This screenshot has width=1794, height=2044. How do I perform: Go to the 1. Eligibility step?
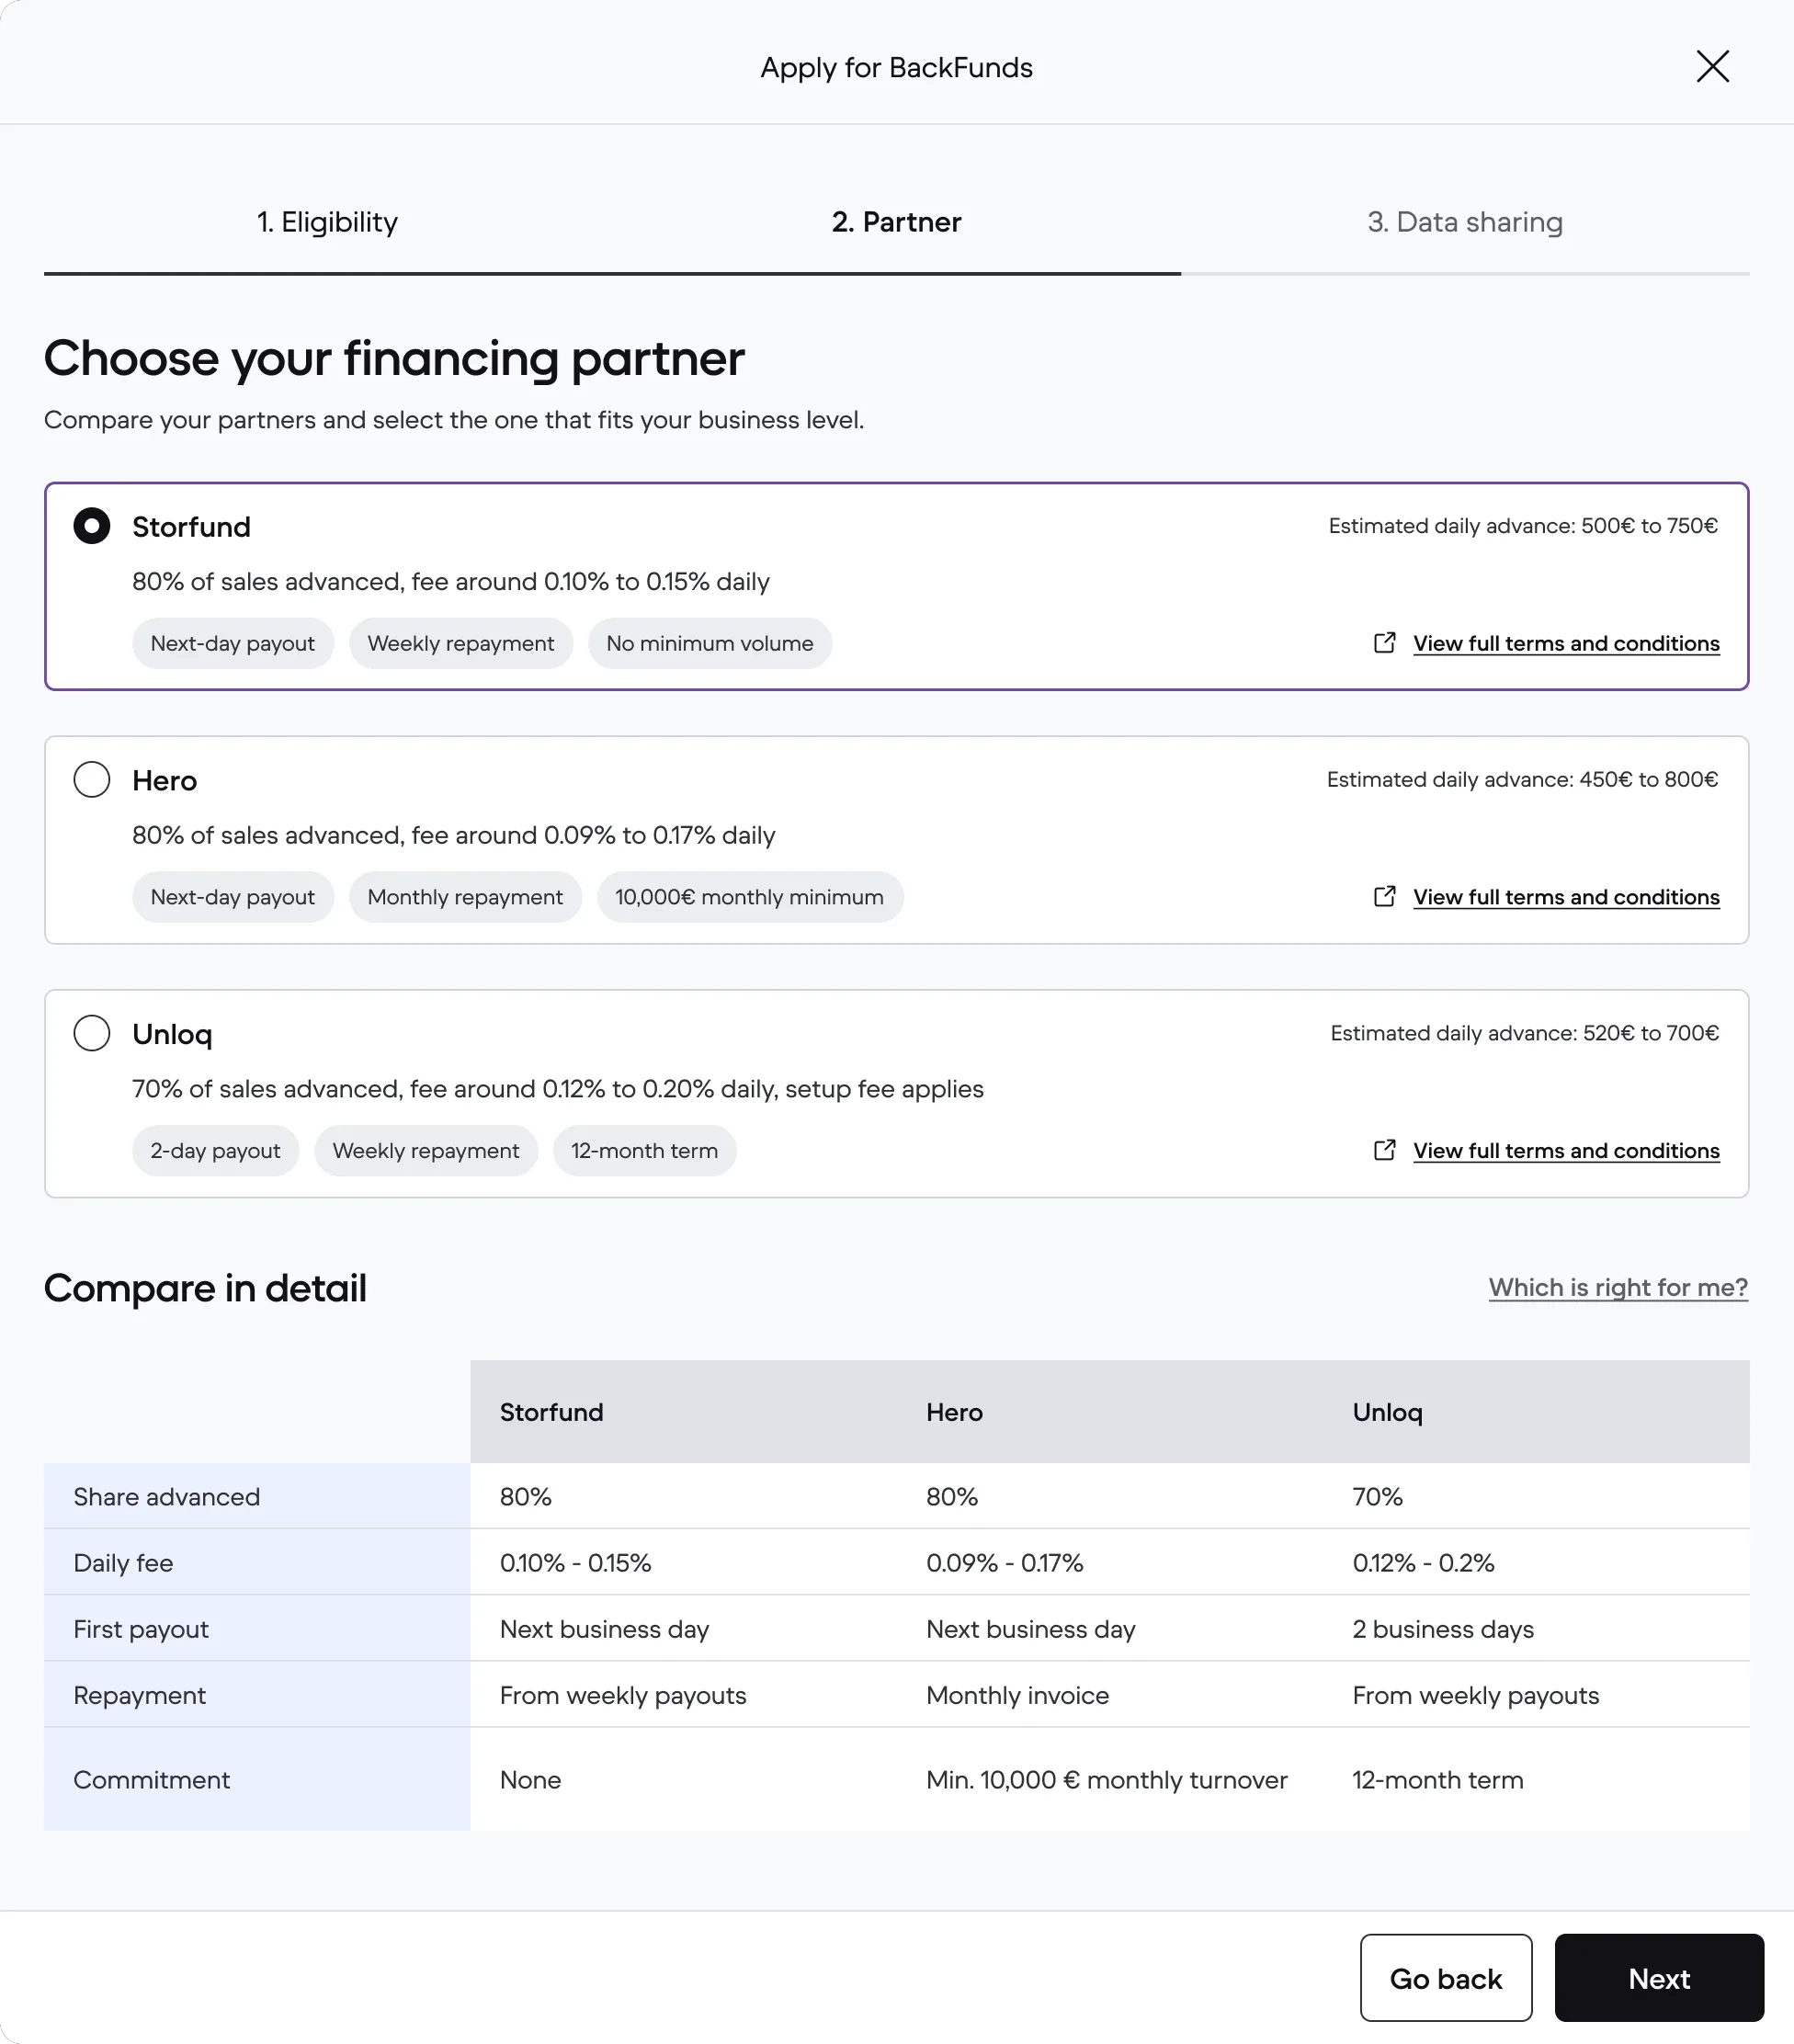click(x=327, y=222)
